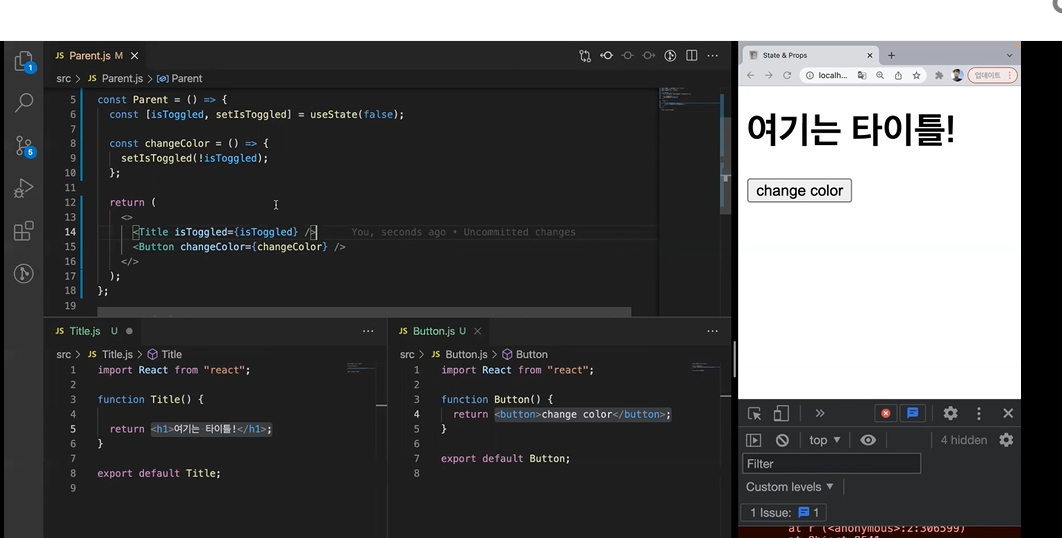Open Chrome tab search chevron
1062x538 pixels.
(1009, 56)
